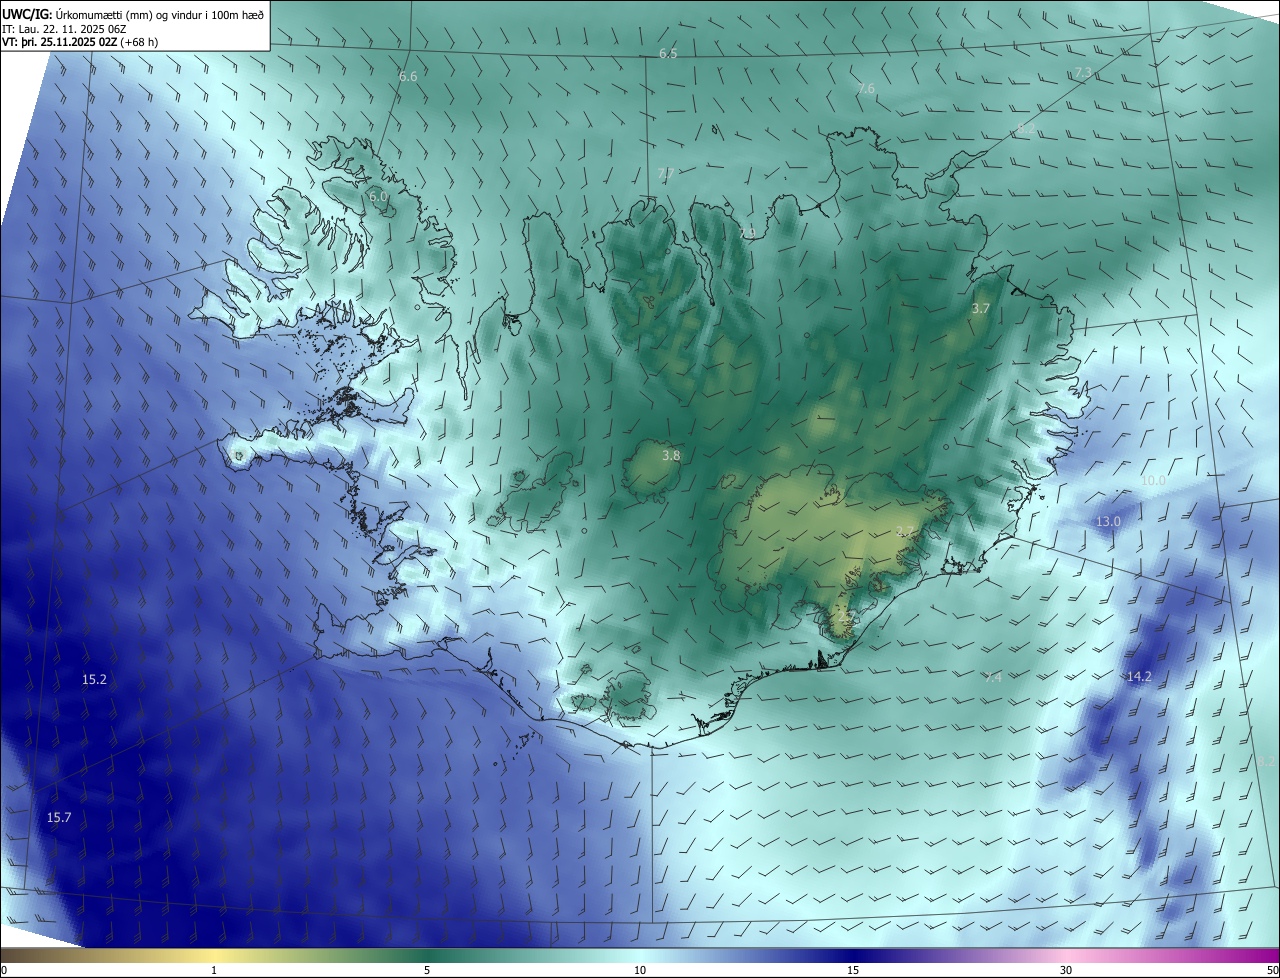Click the 15.7 value on the map

point(59,818)
